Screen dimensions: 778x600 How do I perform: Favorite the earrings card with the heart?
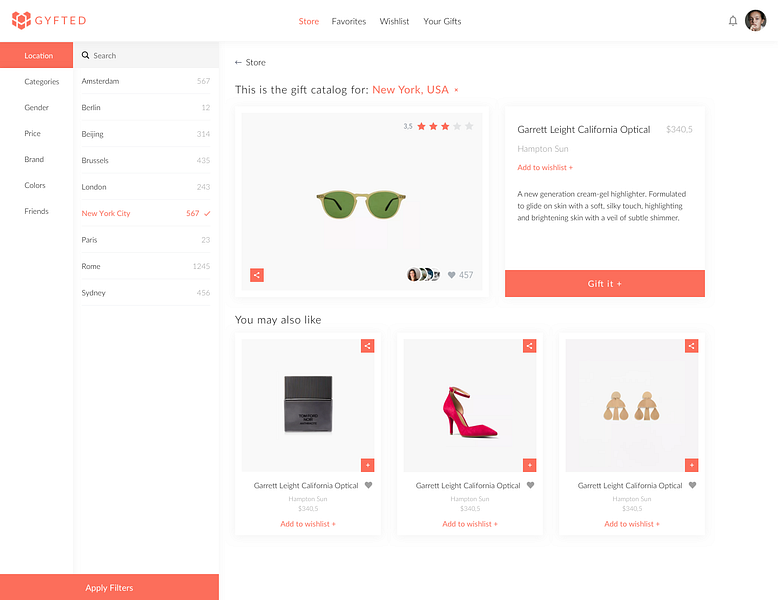[692, 485]
